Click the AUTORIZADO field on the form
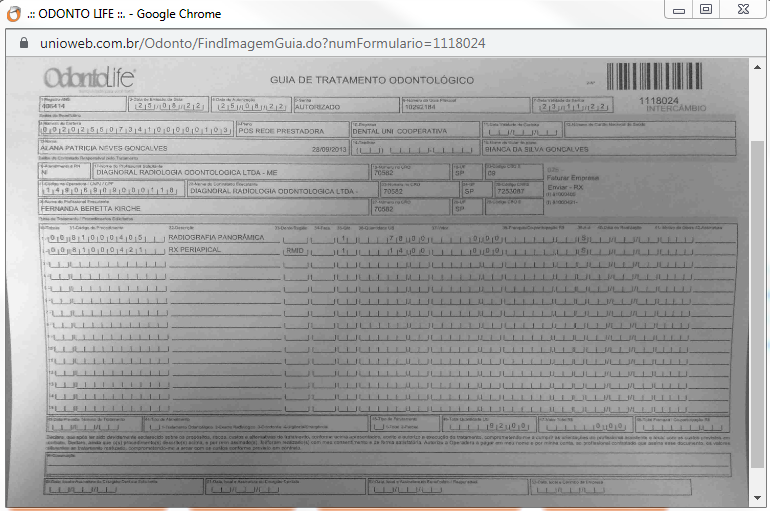Viewport: 770px width, 511px height. 318,106
